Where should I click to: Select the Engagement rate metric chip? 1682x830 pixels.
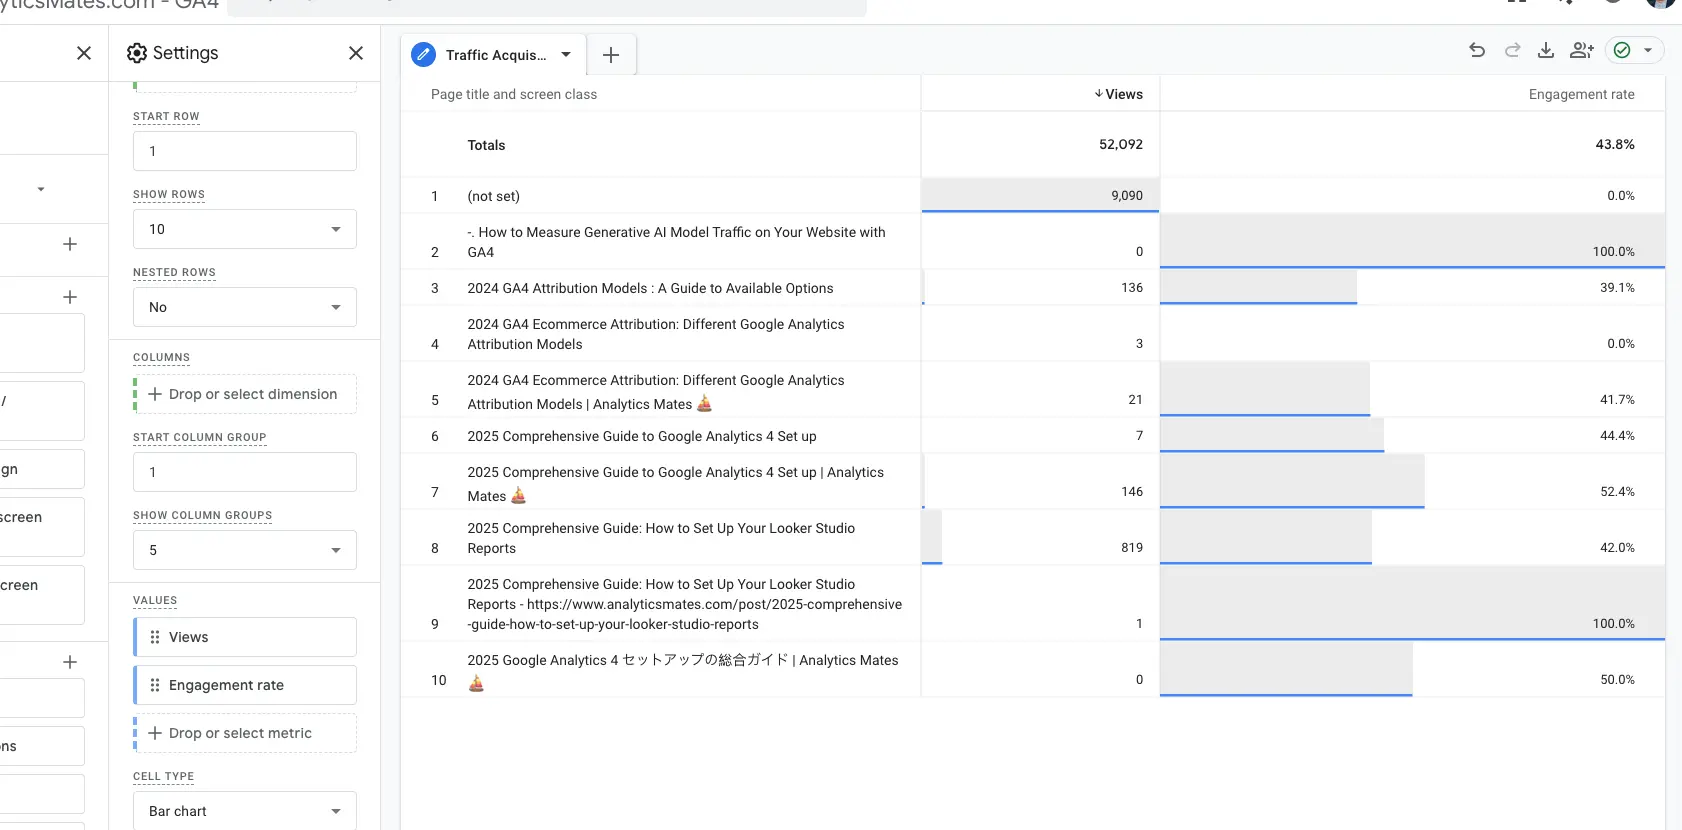[245, 685]
